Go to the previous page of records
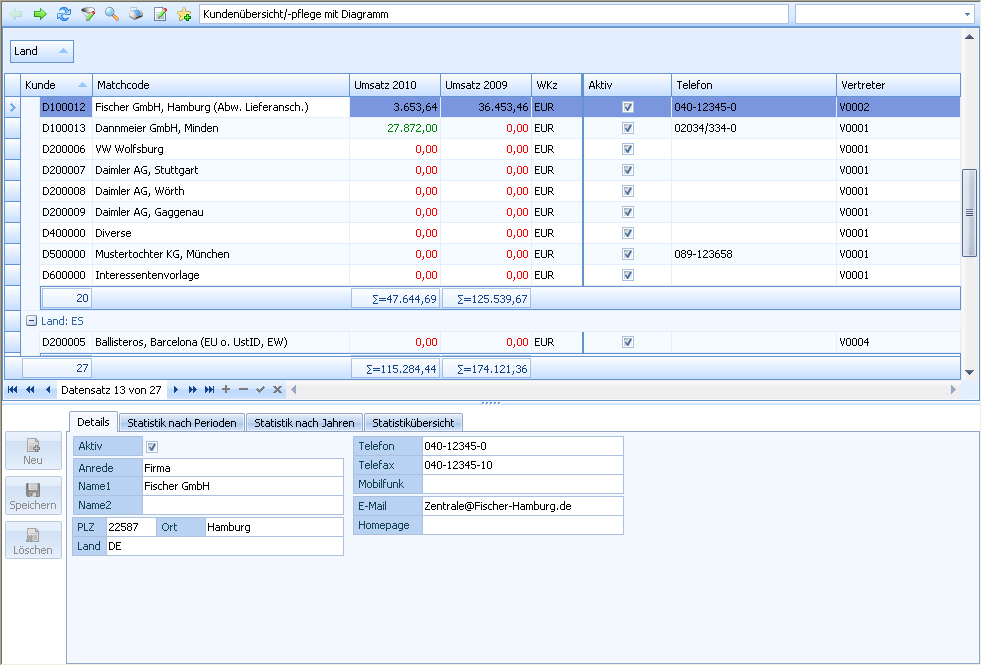The image size is (982, 666). tap(30, 390)
